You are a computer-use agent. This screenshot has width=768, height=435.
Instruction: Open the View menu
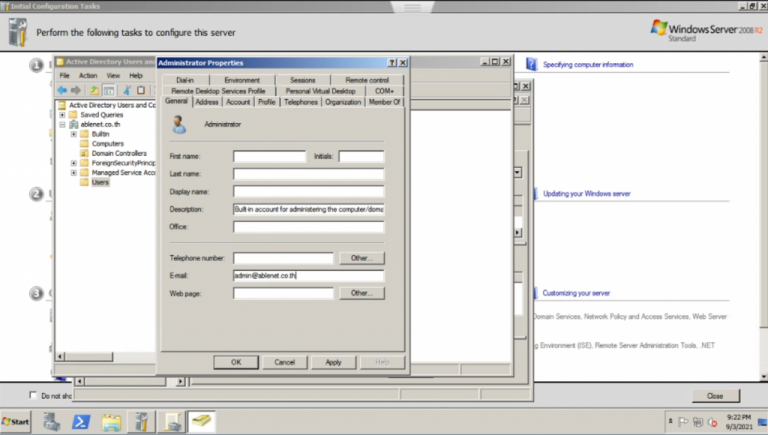coord(113,75)
